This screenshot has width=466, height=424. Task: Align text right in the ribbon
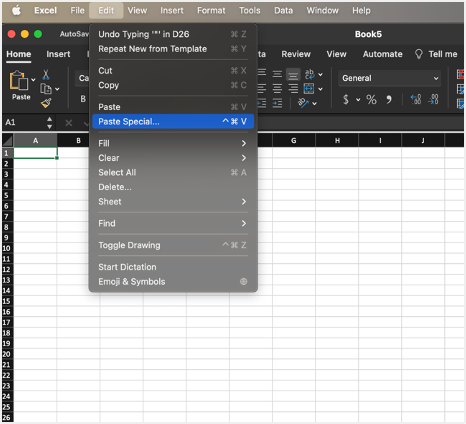293,89
